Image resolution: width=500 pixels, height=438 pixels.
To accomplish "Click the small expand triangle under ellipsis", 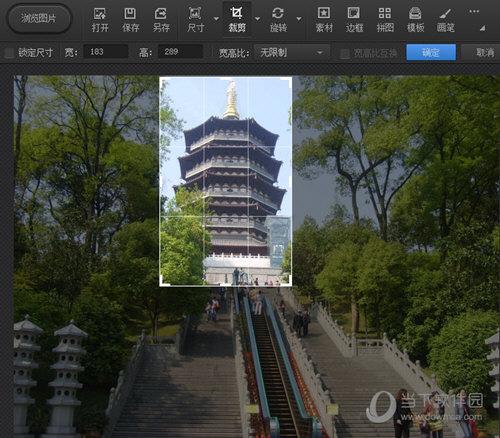I will pyautogui.click(x=482, y=29).
